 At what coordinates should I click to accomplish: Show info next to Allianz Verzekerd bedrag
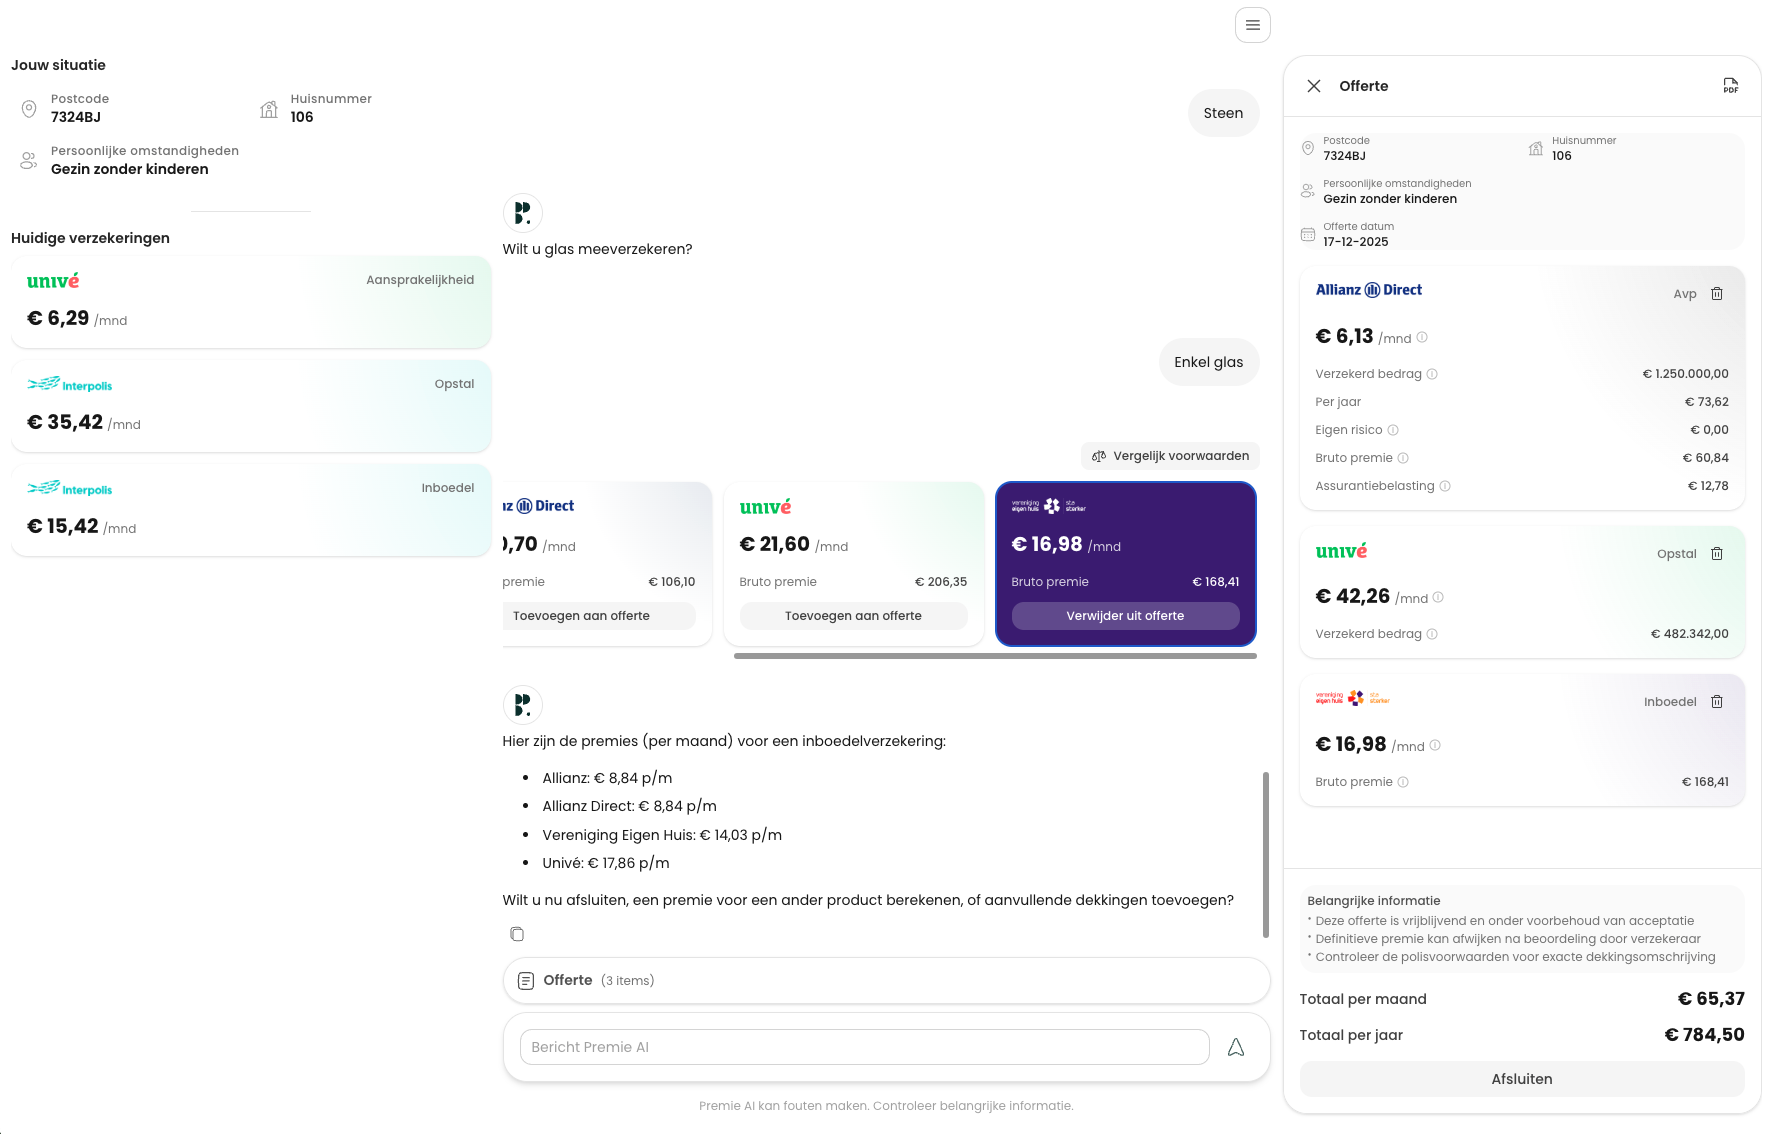[x=1432, y=374]
